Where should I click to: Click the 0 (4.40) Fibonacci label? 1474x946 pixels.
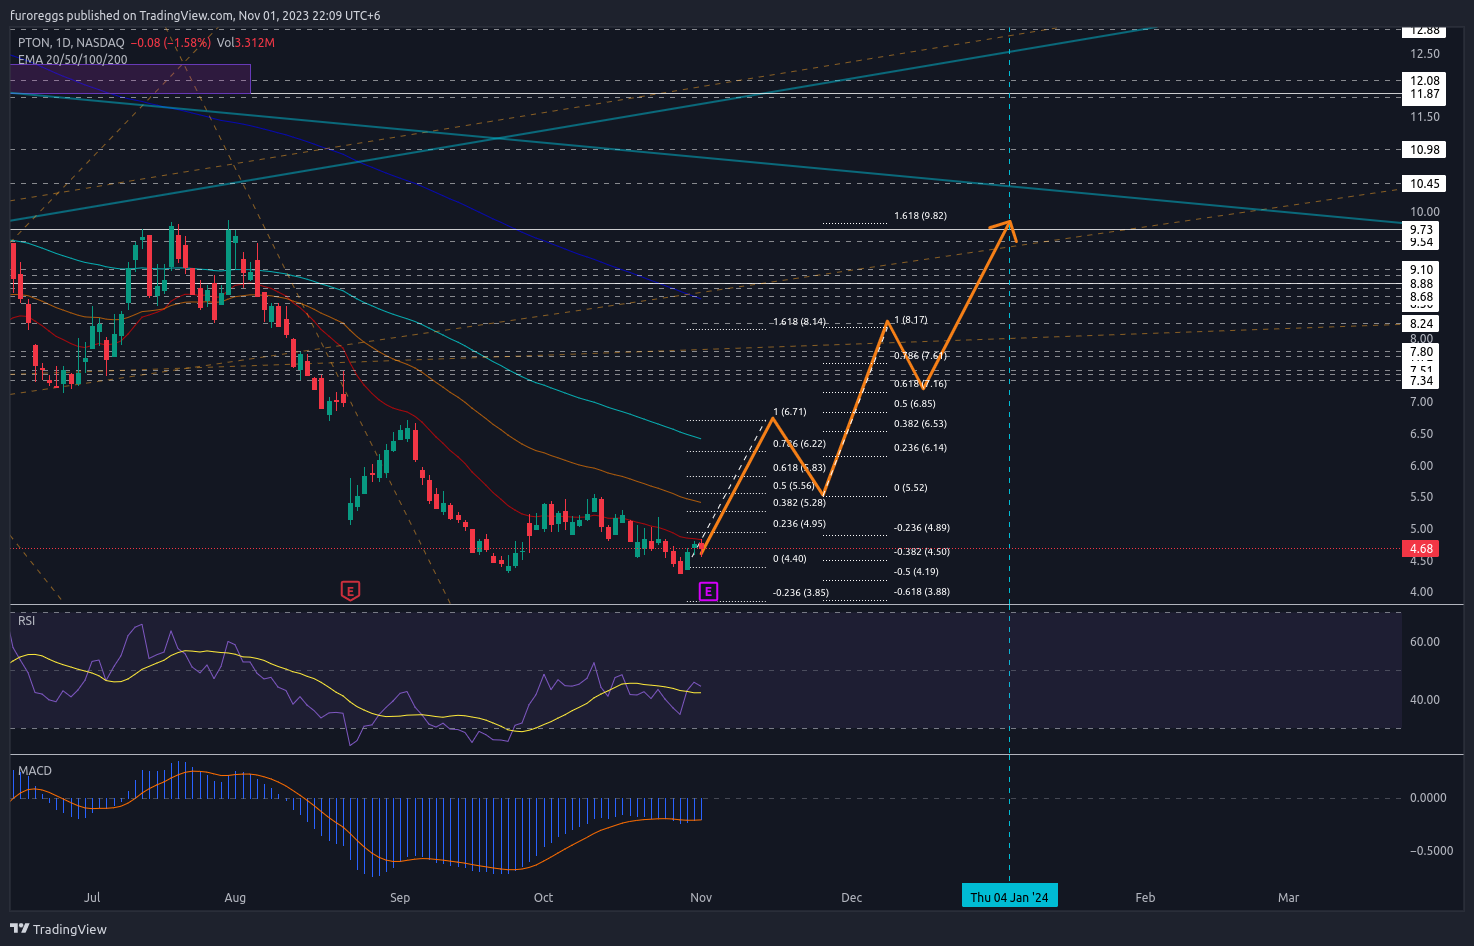pyautogui.click(x=789, y=559)
